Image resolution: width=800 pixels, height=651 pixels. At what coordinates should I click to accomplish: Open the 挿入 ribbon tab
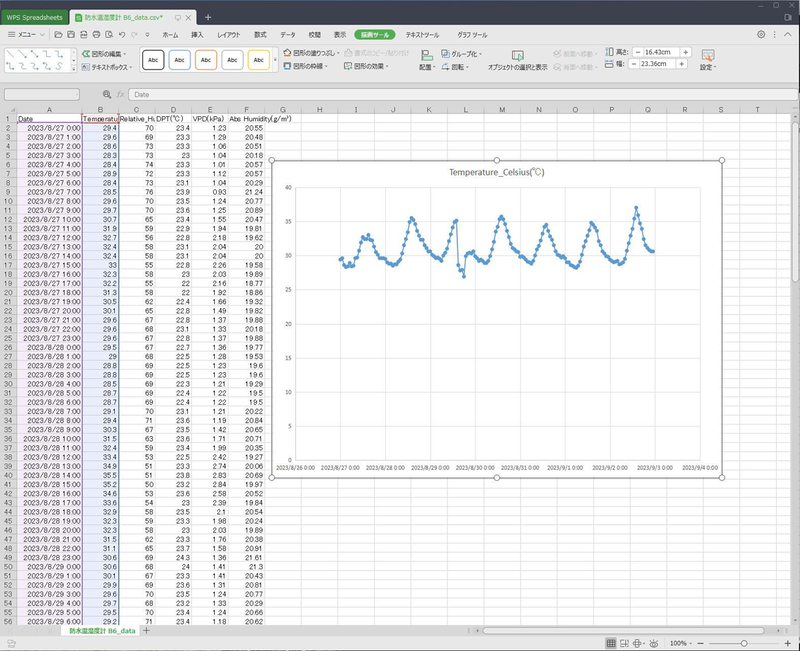click(197, 34)
